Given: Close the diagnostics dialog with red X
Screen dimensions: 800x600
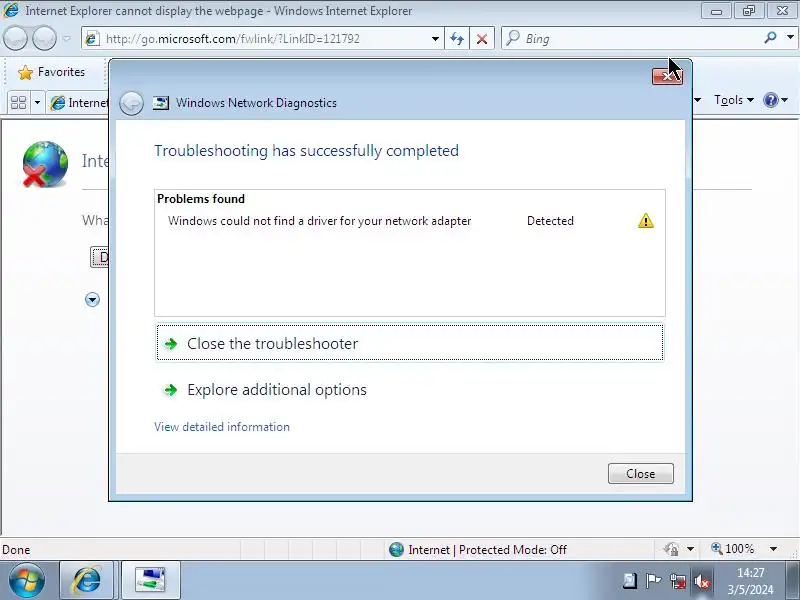Looking at the screenshot, I should click(667, 77).
